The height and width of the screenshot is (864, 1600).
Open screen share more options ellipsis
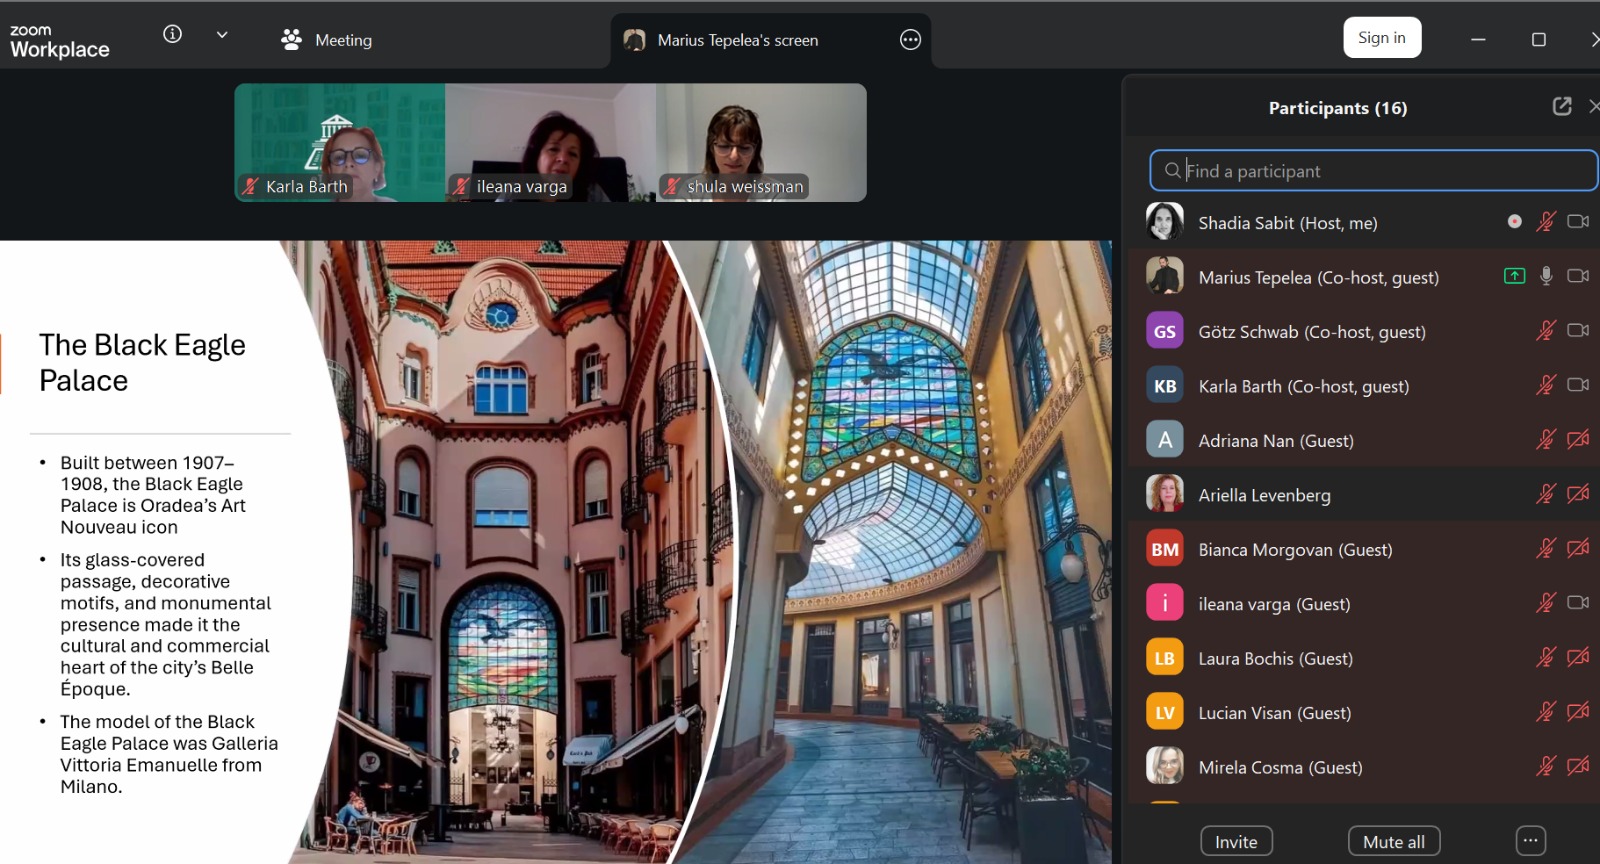tap(910, 40)
